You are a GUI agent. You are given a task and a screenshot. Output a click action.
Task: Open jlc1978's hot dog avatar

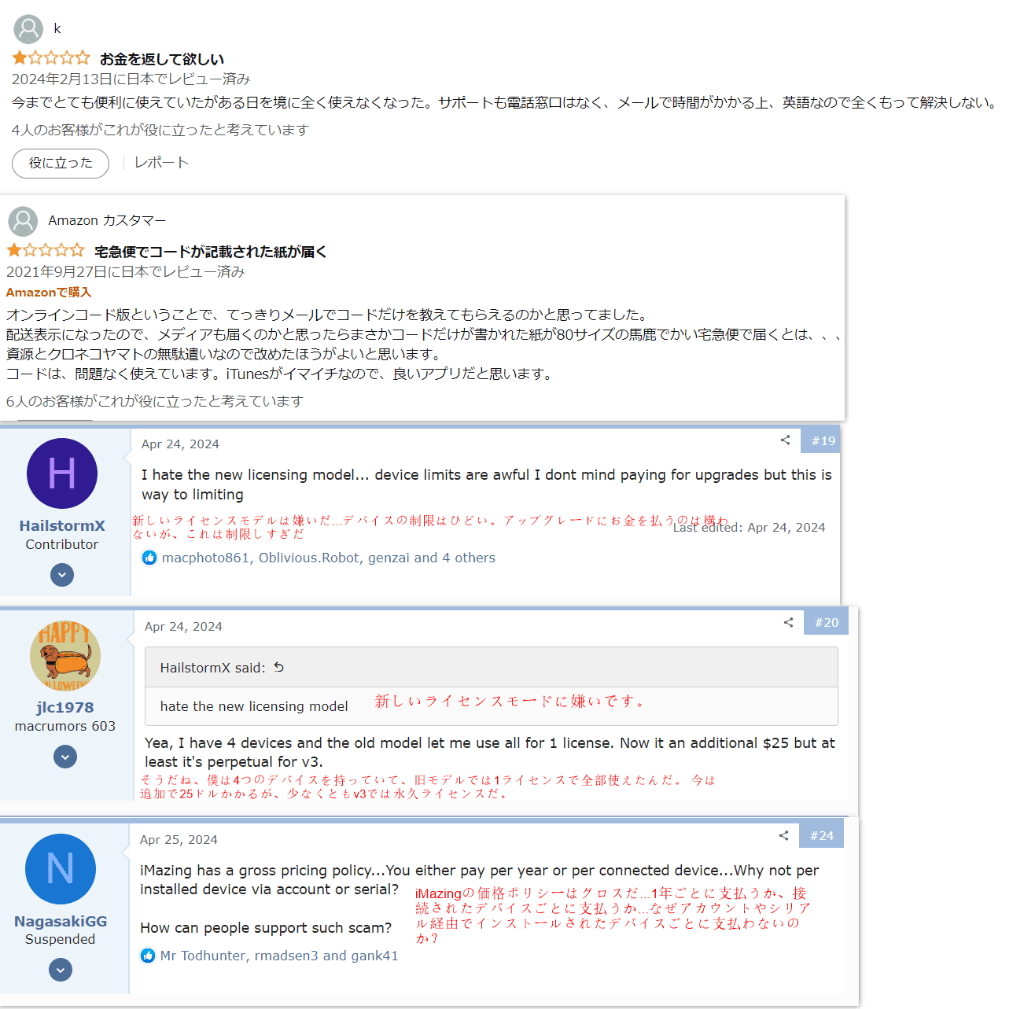pyautogui.click(x=65, y=656)
